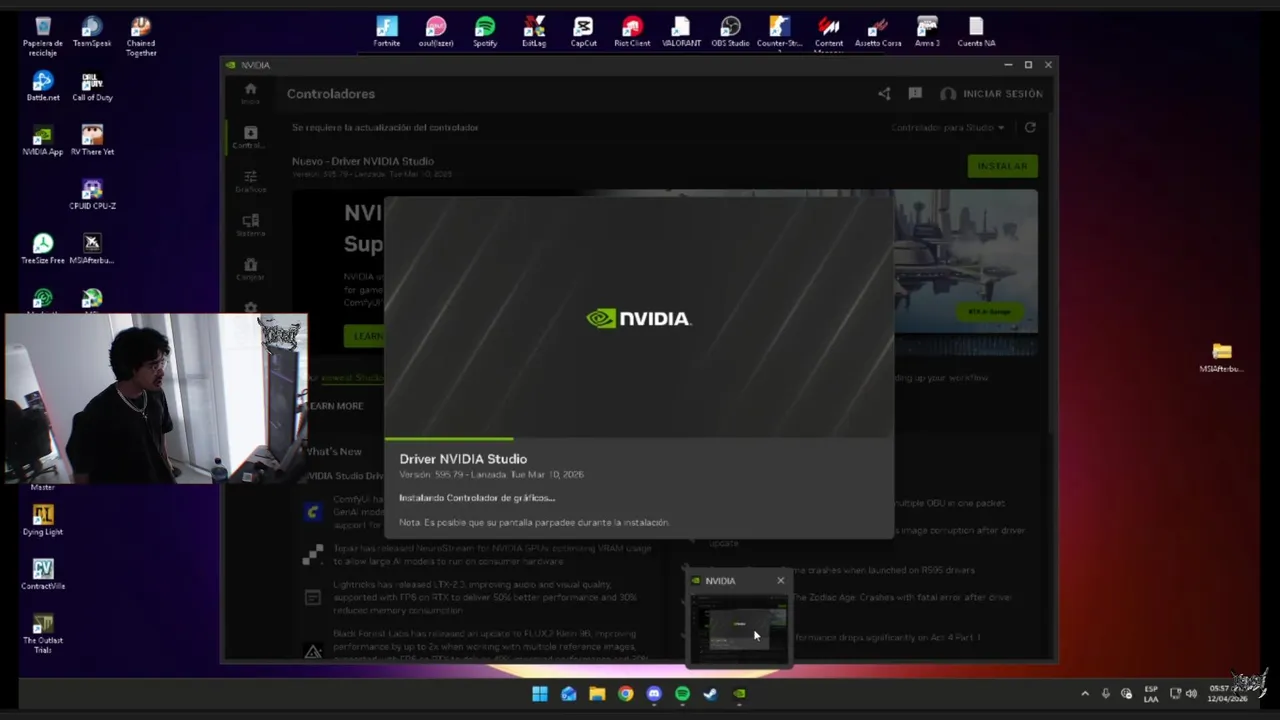
Task: Click the NVIDIA taskbar preview thumbnail
Action: coord(739,628)
